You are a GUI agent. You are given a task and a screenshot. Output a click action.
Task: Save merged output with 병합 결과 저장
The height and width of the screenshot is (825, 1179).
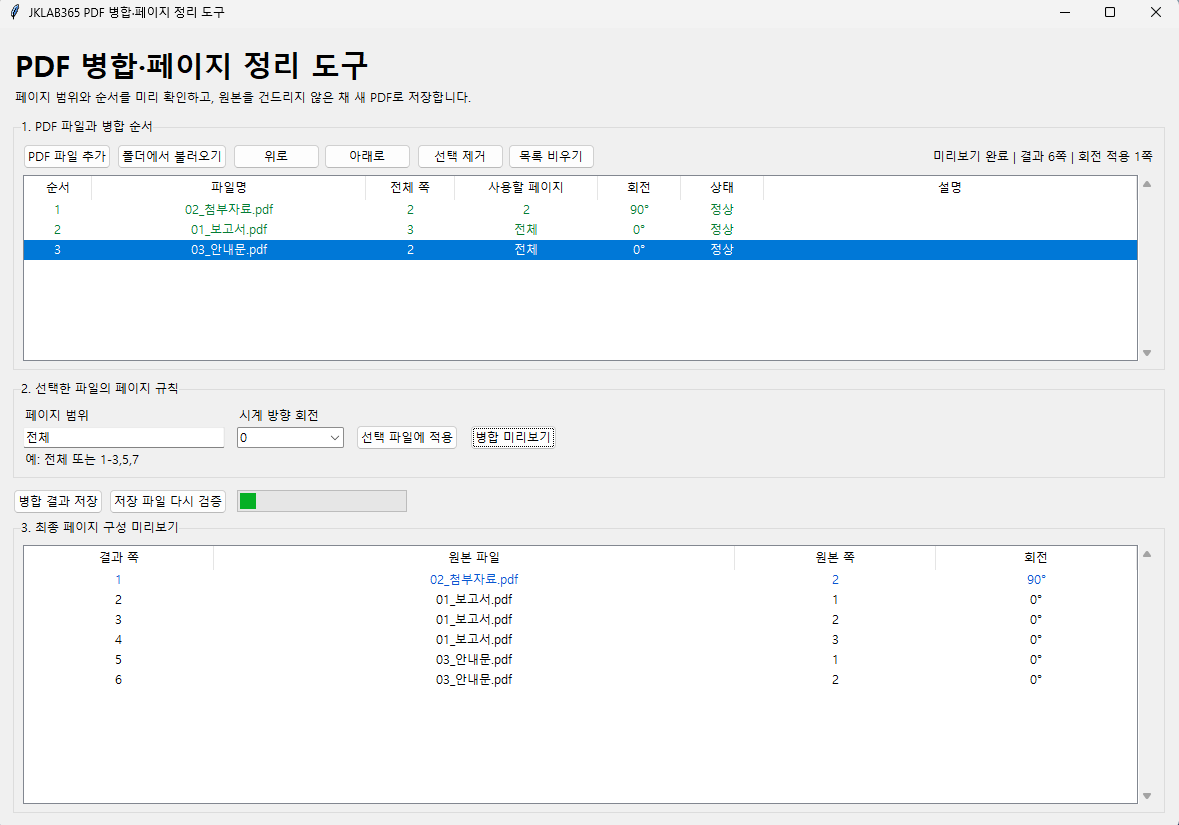click(x=58, y=501)
